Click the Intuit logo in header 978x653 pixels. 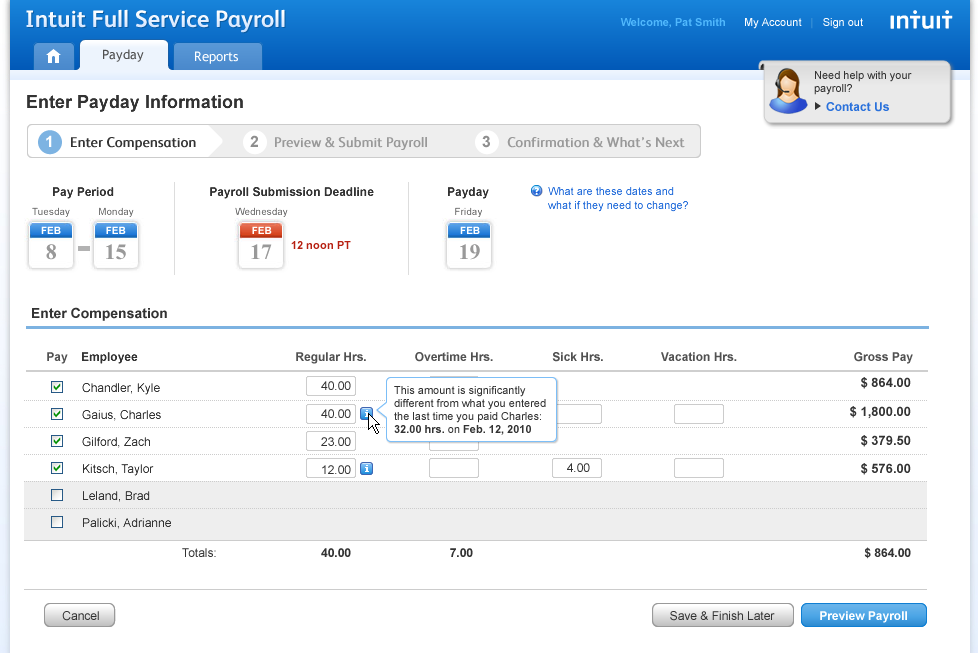[x=920, y=22]
